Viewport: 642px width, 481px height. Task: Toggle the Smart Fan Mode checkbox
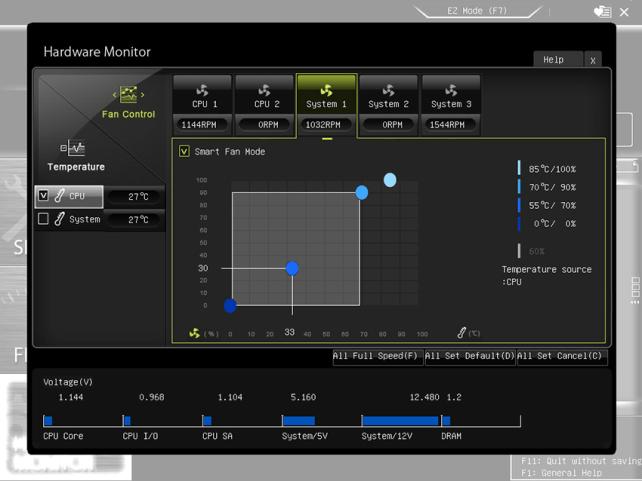coord(184,151)
